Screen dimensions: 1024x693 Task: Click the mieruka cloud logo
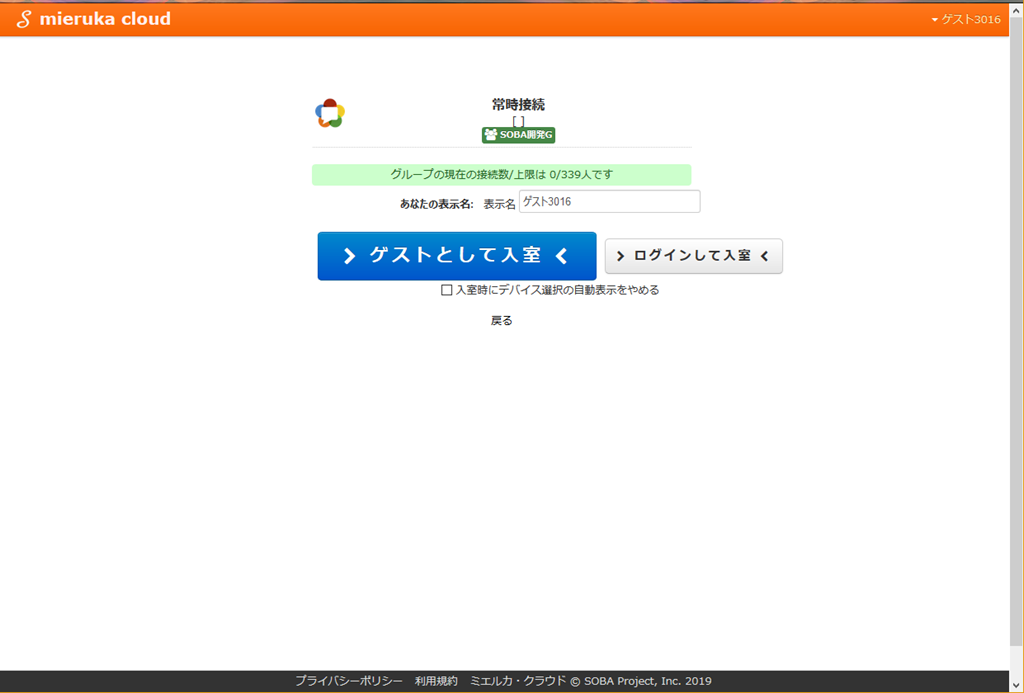[93, 19]
